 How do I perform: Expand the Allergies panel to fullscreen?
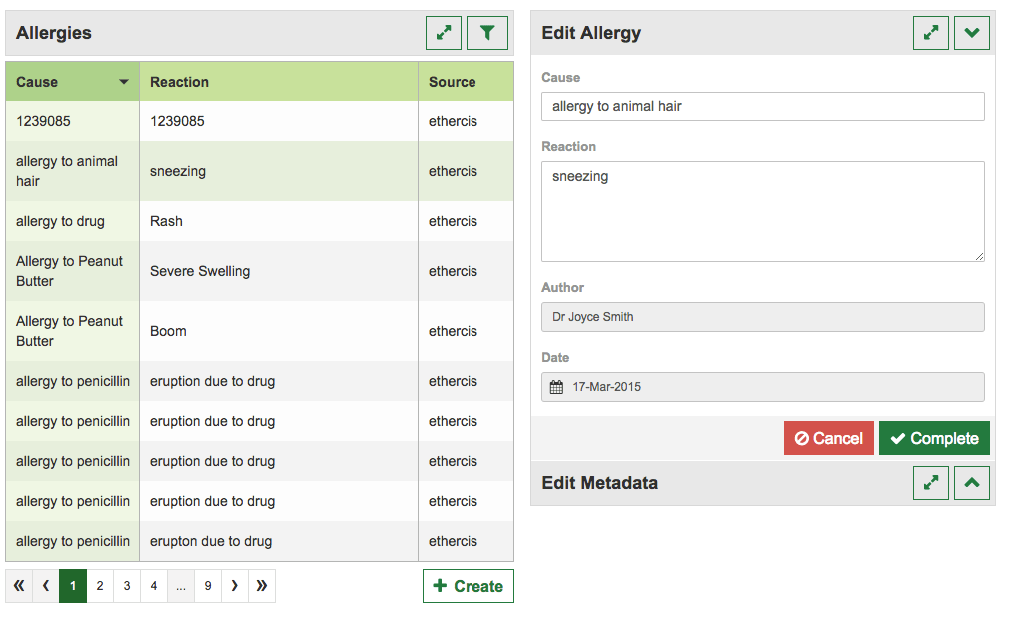(x=444, y=33)
